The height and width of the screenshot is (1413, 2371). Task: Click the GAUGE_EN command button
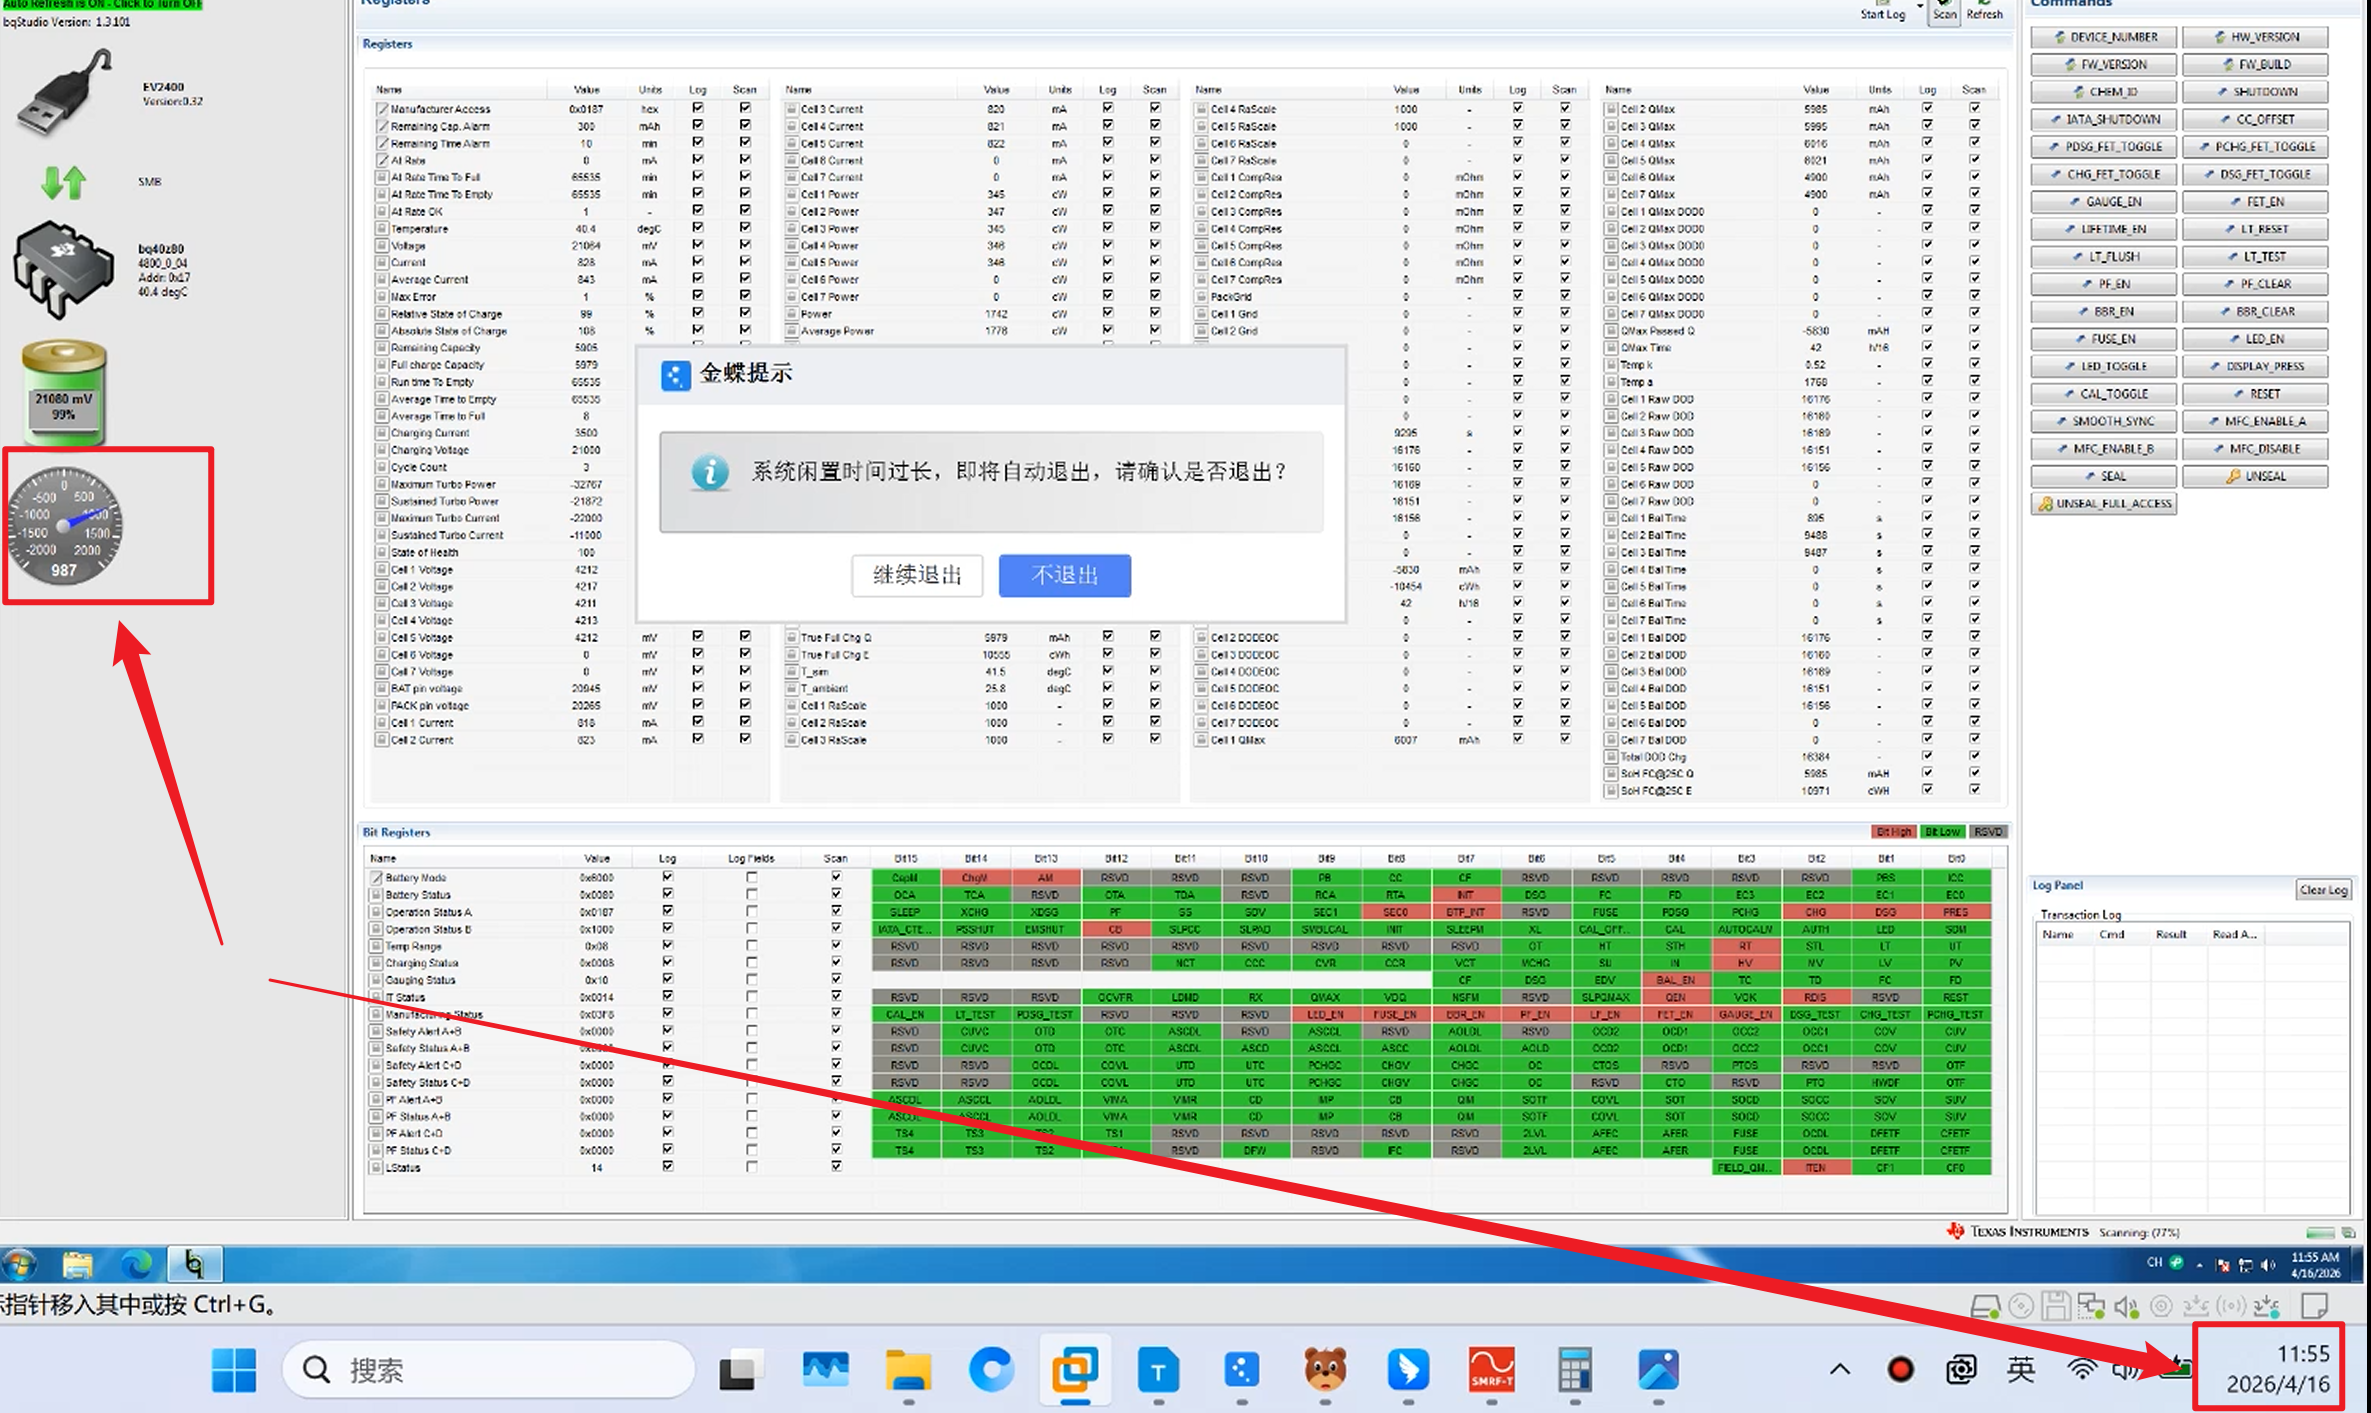coord(2104,202)
